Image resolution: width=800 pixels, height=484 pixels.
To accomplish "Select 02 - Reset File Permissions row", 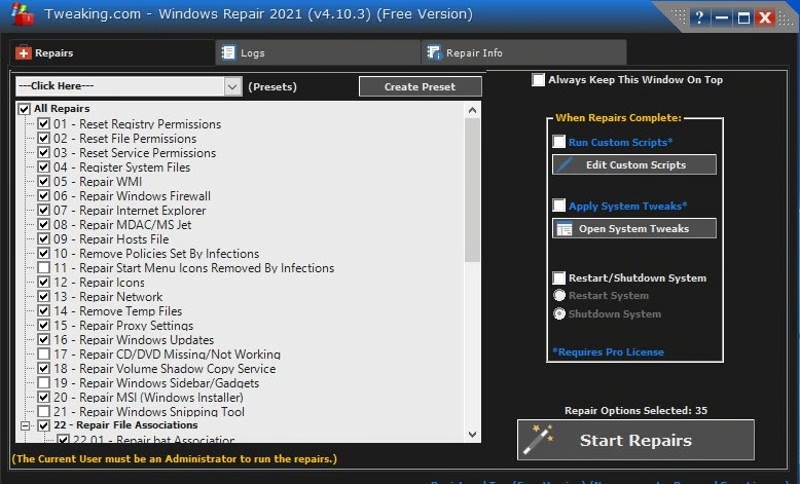I will [x=125, y=138].
